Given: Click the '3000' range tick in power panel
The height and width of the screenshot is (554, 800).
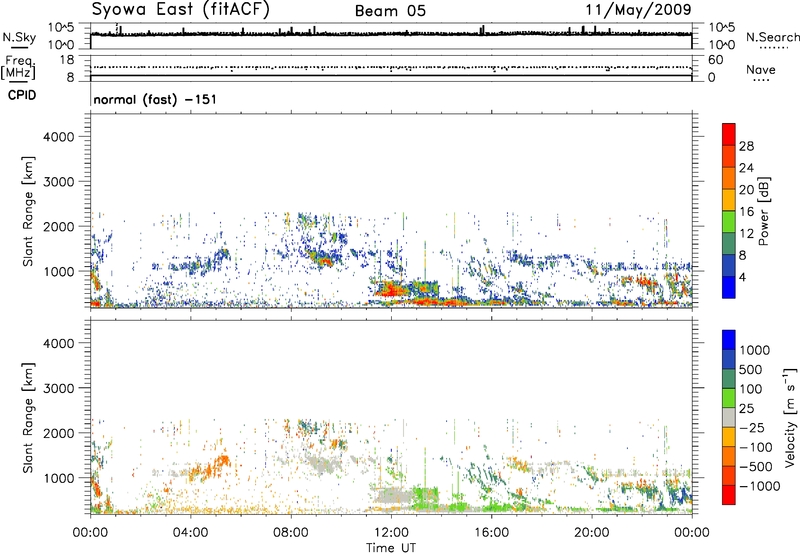Looking at the screenshot, I should pyautogui.click(x=59, y=182).
